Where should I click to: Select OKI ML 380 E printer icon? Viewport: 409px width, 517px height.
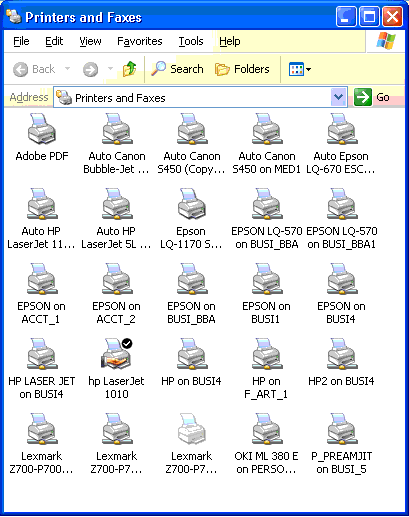coord(266,429)
